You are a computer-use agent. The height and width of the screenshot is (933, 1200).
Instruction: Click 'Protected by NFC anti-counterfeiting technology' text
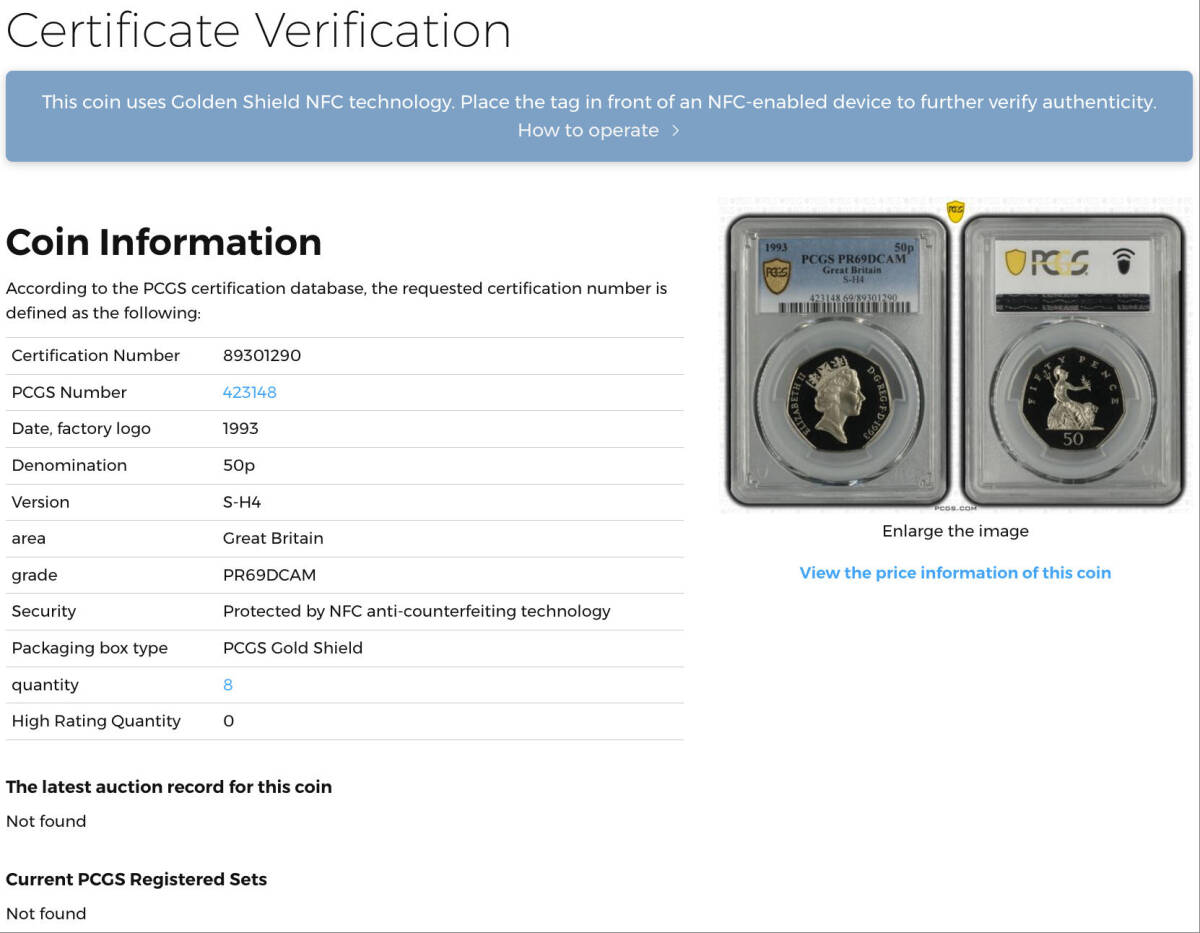[416, 611]
